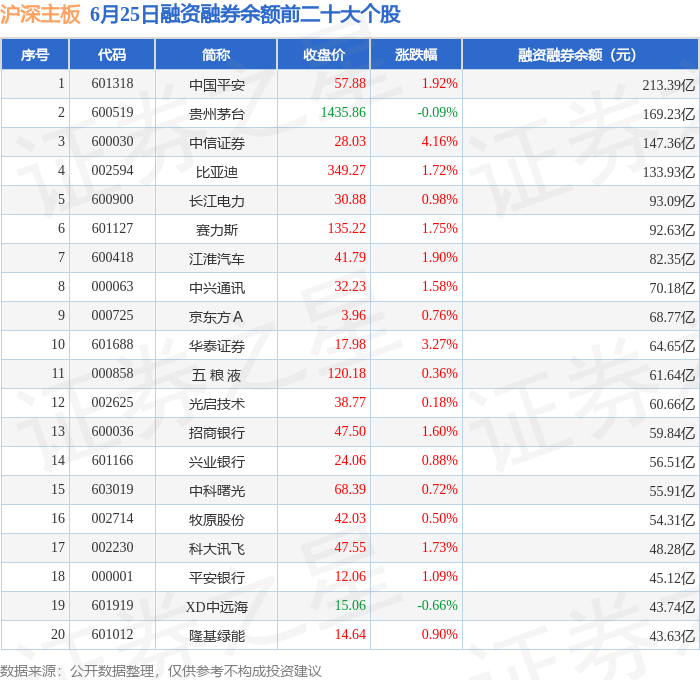The width and height of the screenshot is (700, 680).
Task: Select the 数据来源 footer note
Action: tap(161, 671)
